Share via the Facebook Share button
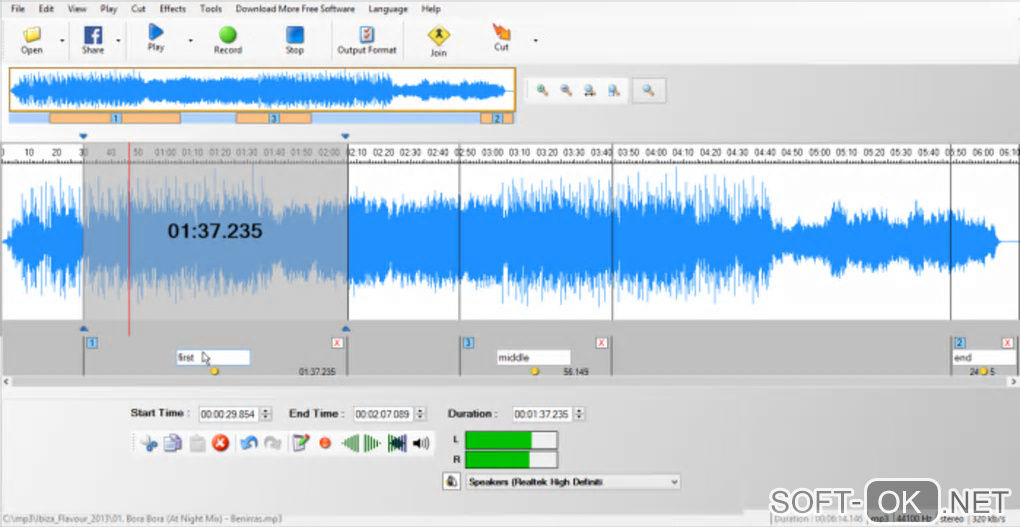Image resolution: width=1020 pixels, height=527 pixels. coord(93,40)
